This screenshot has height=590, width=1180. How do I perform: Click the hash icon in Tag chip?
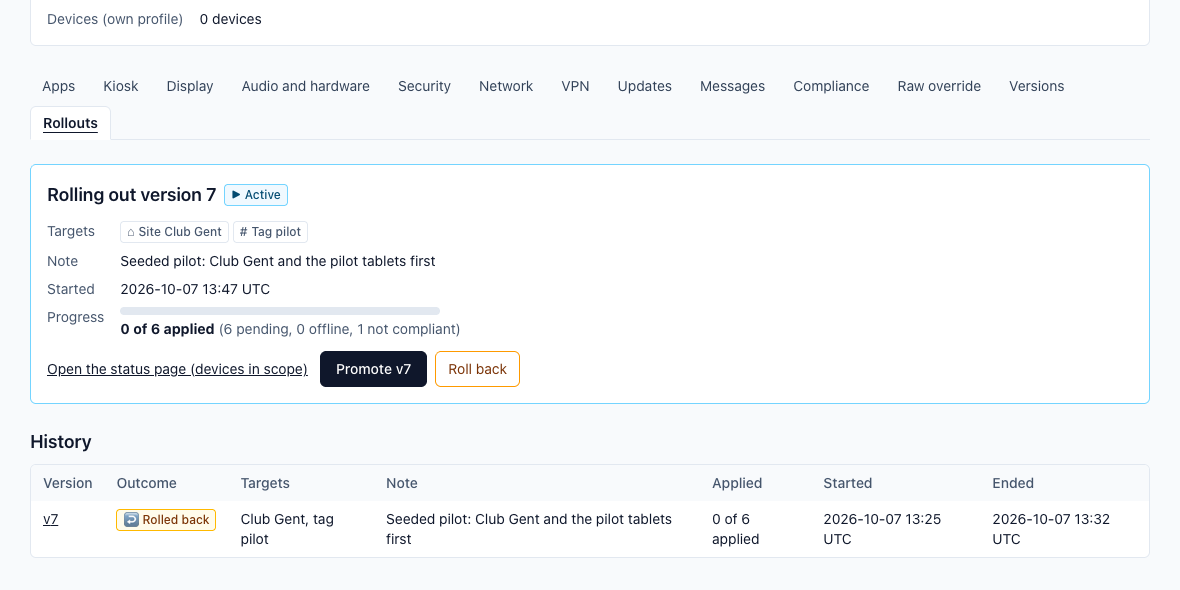pyautogui.click(x=243, y=232)
